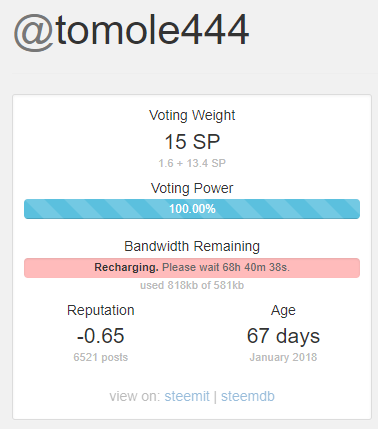Click the @ symbol in the username
This screenshot has height=429, width=378.
click(34, 33)
